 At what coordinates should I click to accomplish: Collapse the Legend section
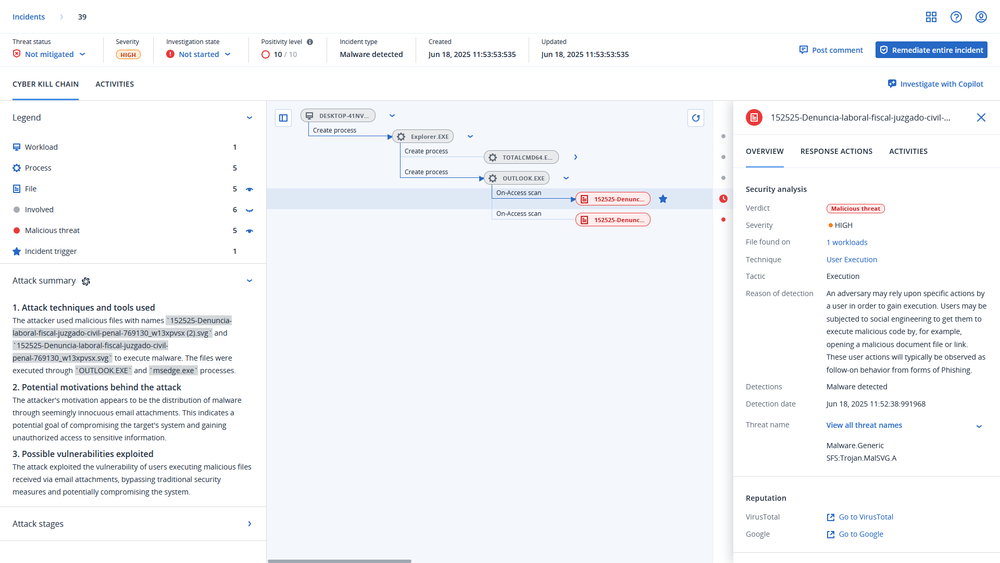tap(249, 118)
